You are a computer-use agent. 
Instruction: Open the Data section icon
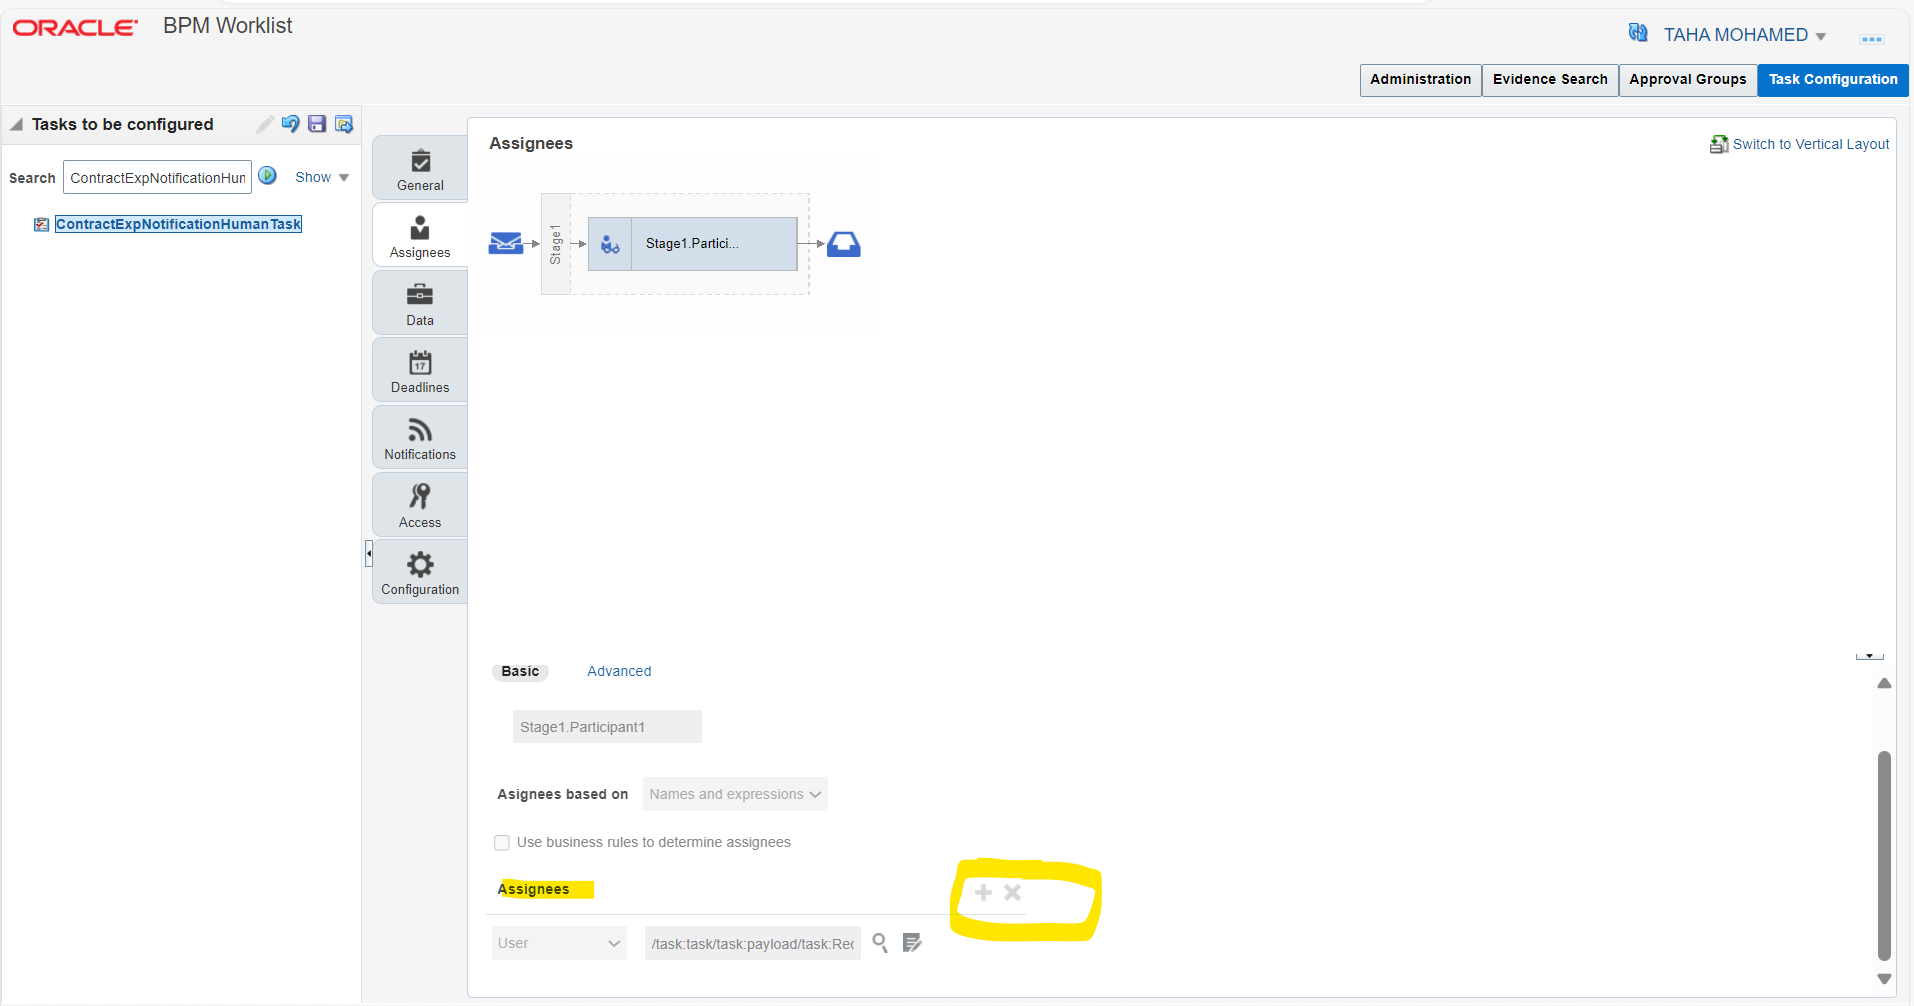[419, 300]
